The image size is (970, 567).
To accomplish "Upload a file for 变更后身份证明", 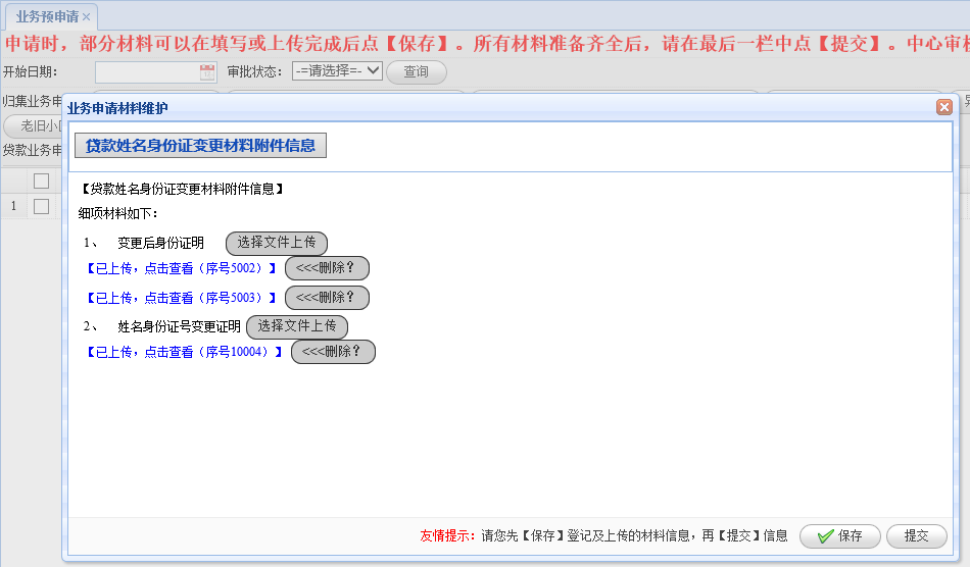I will point(276,243).
